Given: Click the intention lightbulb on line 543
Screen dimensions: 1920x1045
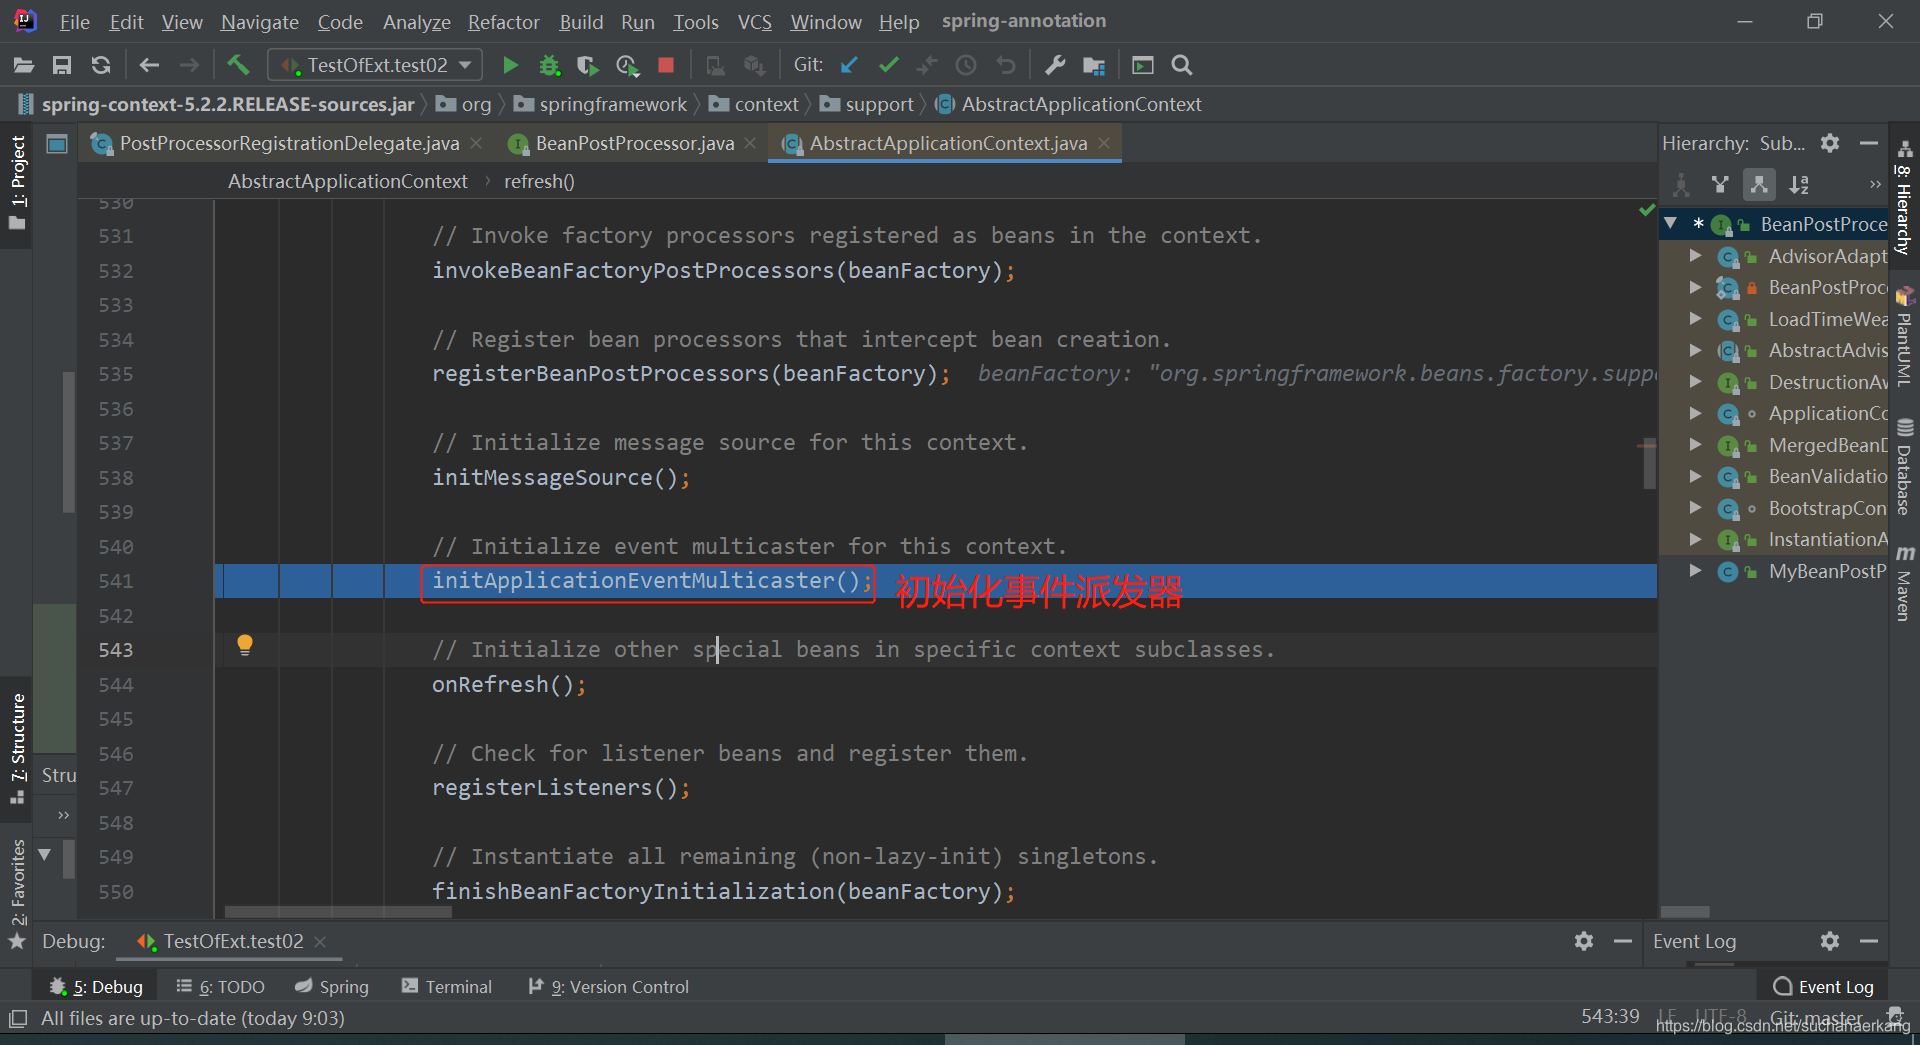Looking at the screenshot, I should coord(245,645).
